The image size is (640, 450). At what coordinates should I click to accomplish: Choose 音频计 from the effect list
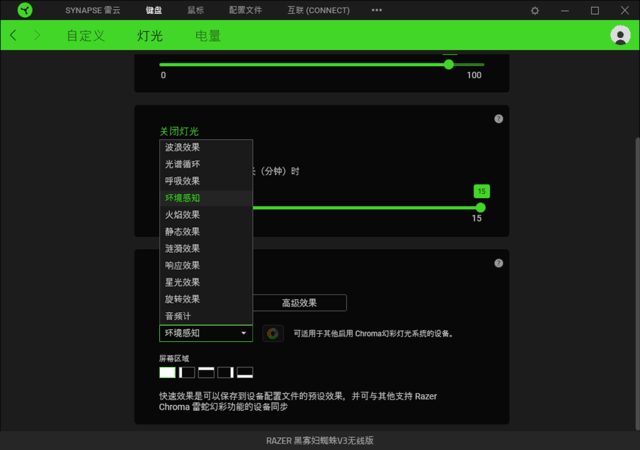coord(206,316)
